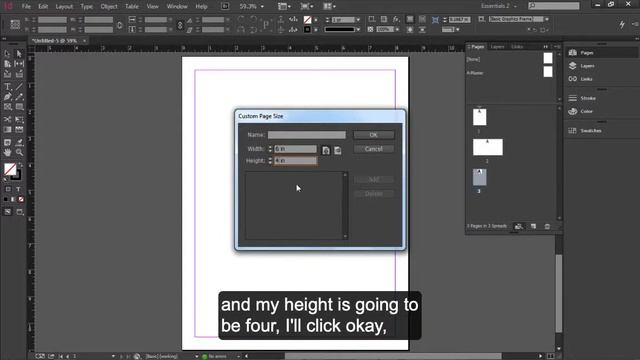Open the View menu
The image size is (640, 360).
[152, 7]
